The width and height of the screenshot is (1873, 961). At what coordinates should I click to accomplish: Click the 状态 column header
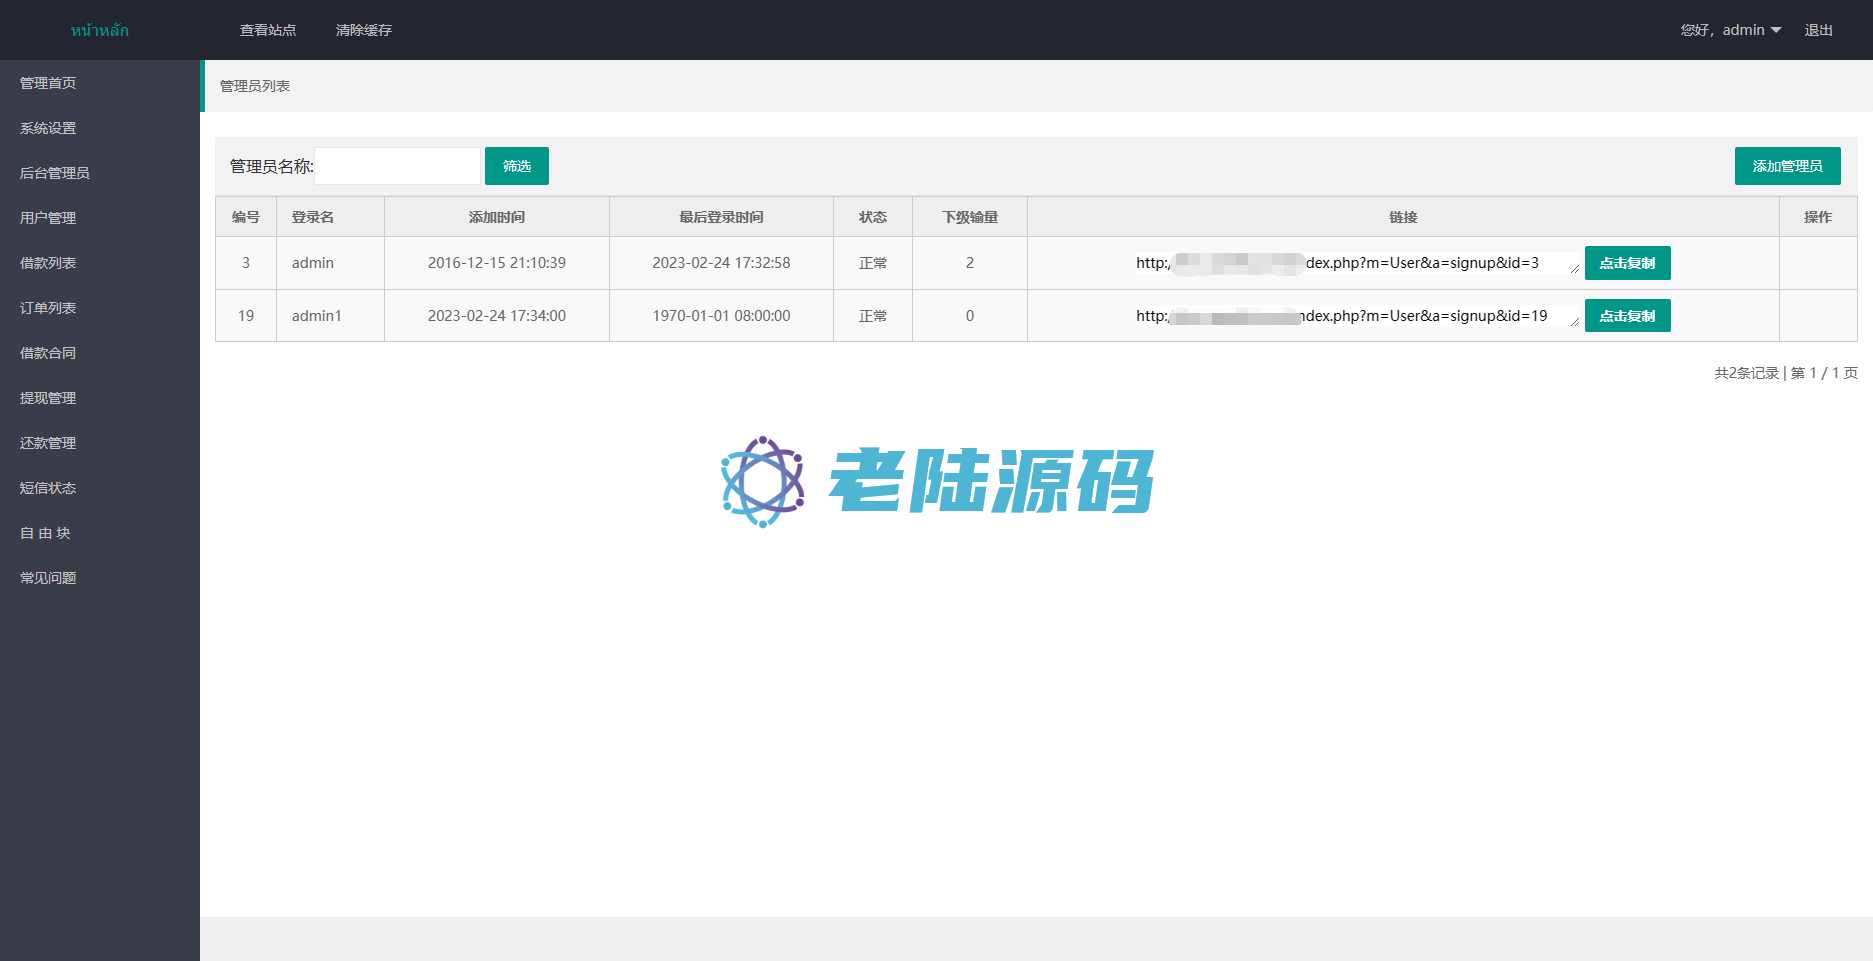pos(873,217)
